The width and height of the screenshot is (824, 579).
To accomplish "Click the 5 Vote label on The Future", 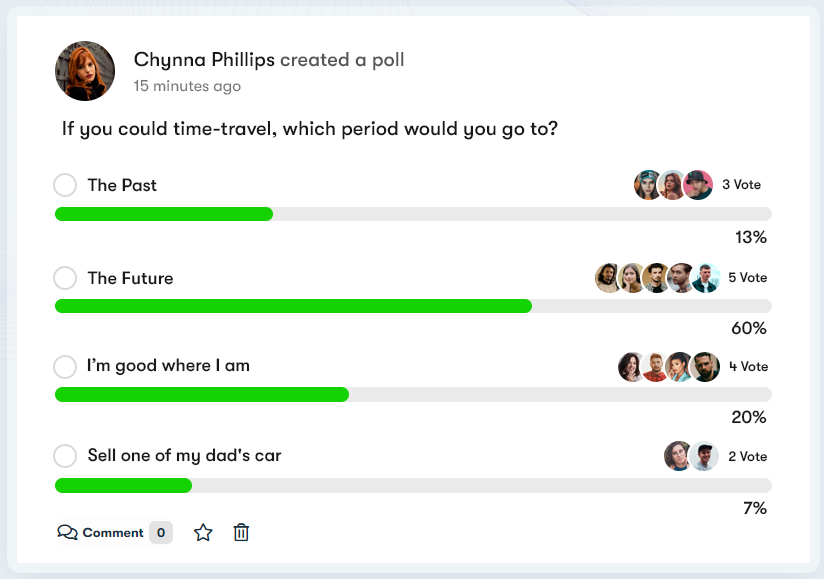I will [747, 278].
